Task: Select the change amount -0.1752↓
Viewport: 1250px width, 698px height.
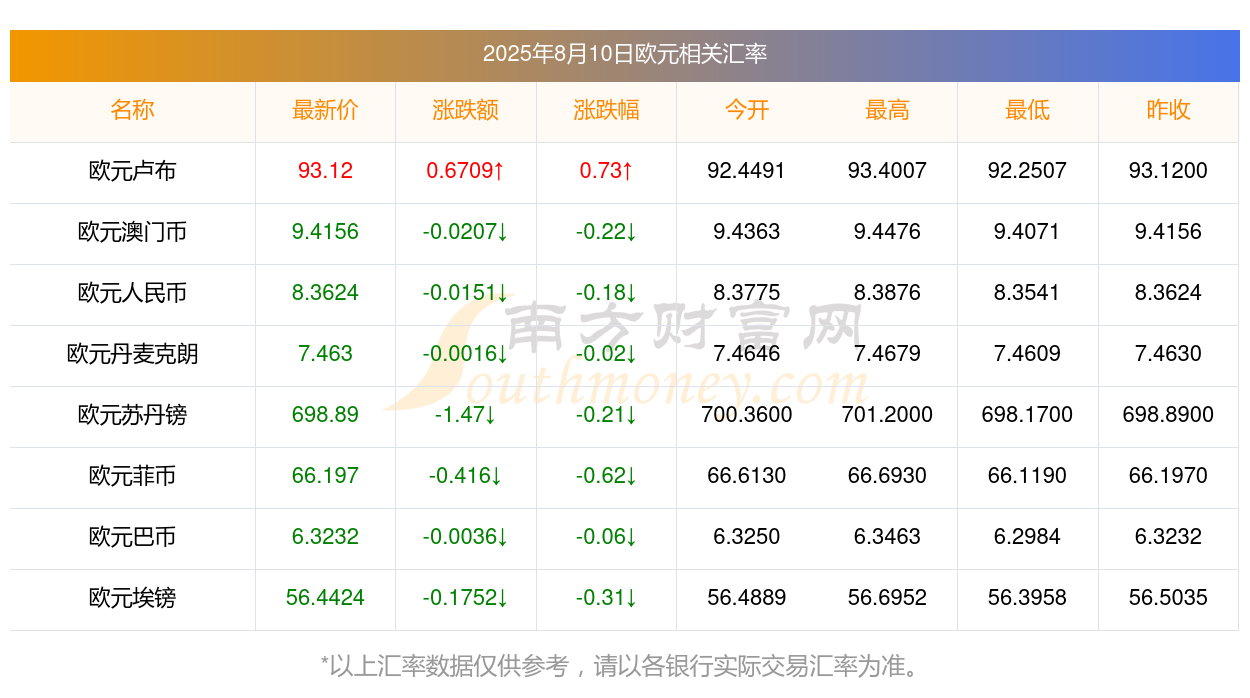Action: point(466,598)
